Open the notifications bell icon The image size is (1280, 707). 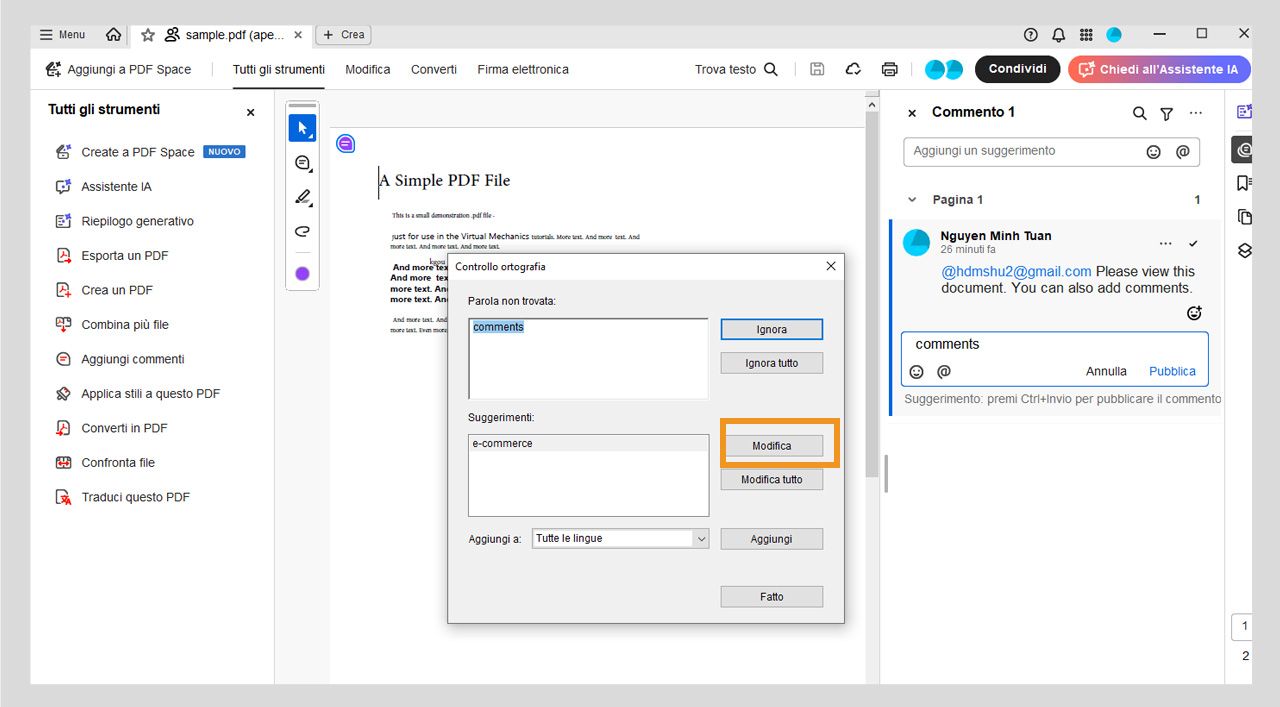(x=1058, y=34)
